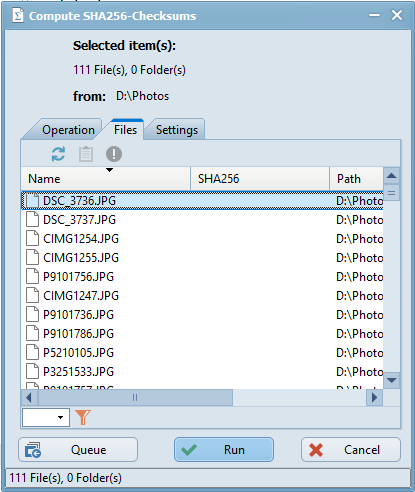Click the refresh file list icon
The height and width of the screenshot is (492, 415).
point(58,154)
